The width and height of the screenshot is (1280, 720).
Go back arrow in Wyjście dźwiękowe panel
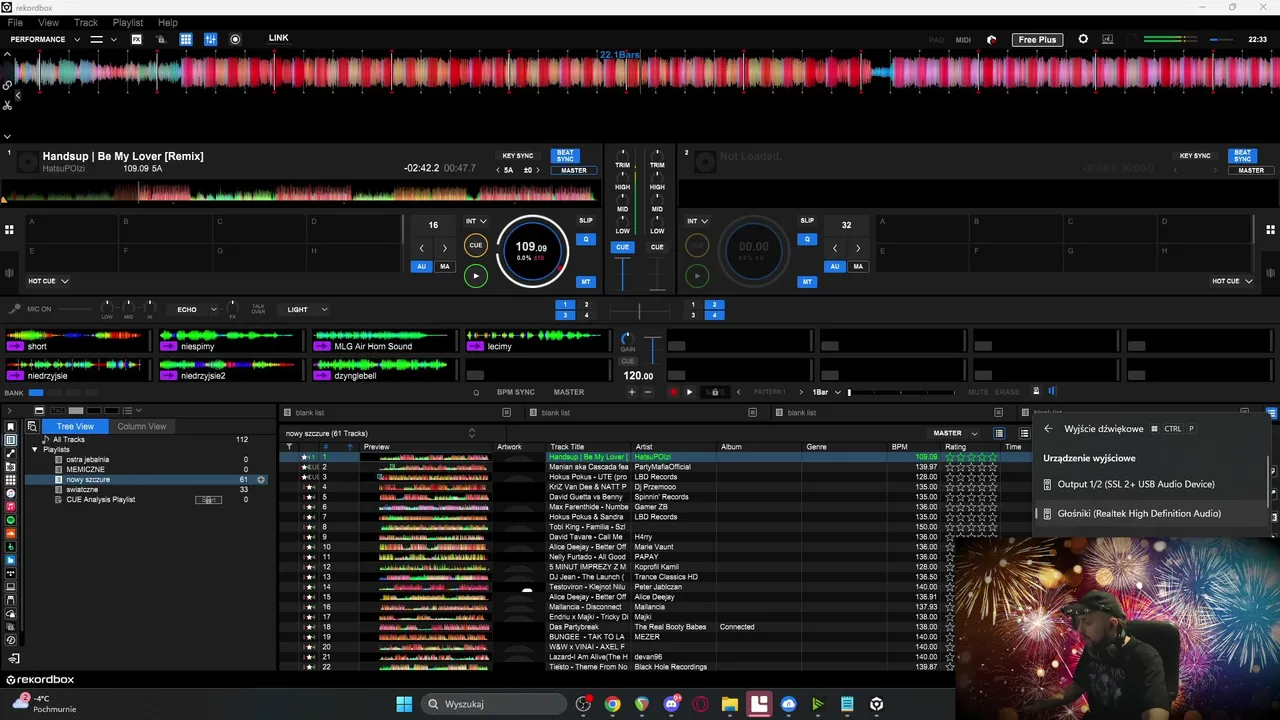(x=1048, y=428)
